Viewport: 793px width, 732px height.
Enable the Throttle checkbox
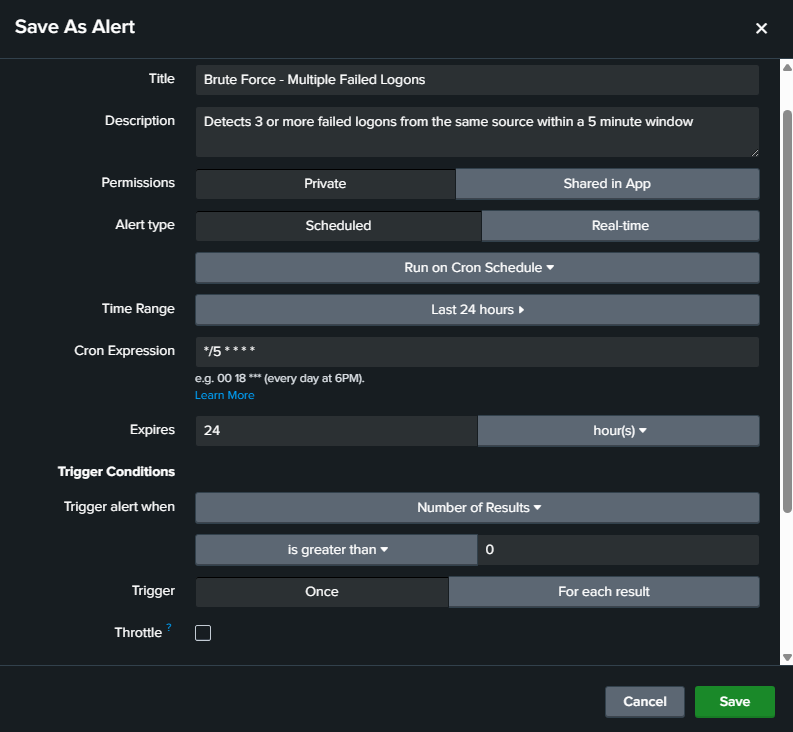point(203,633)
